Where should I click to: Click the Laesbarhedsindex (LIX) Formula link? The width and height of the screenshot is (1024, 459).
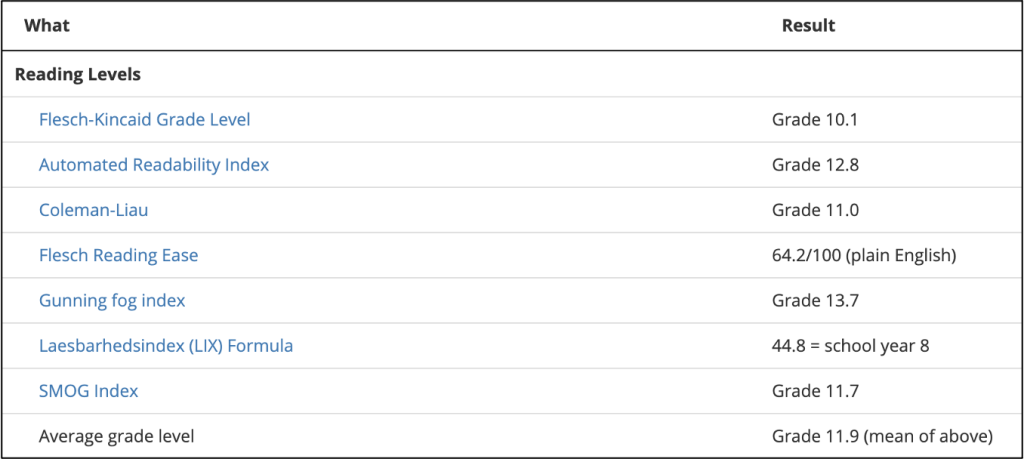(x=166, y=346)
